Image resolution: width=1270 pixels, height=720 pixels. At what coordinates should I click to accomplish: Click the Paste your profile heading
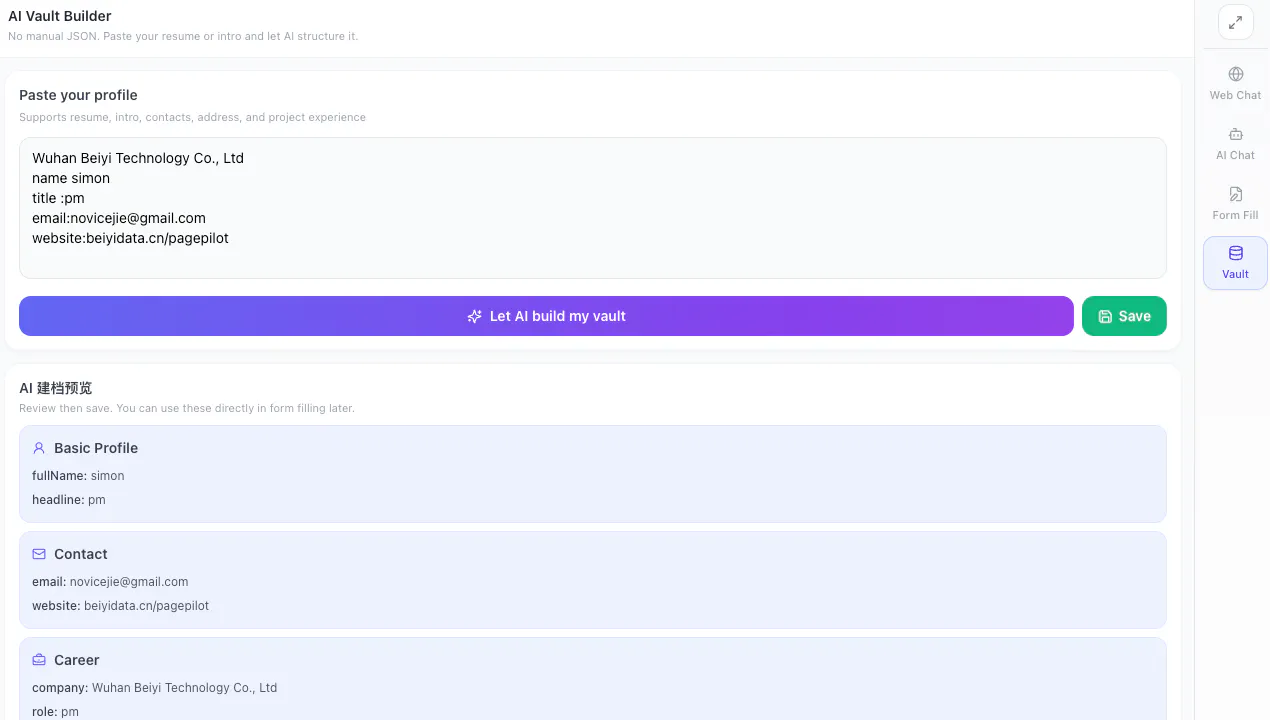78,95
